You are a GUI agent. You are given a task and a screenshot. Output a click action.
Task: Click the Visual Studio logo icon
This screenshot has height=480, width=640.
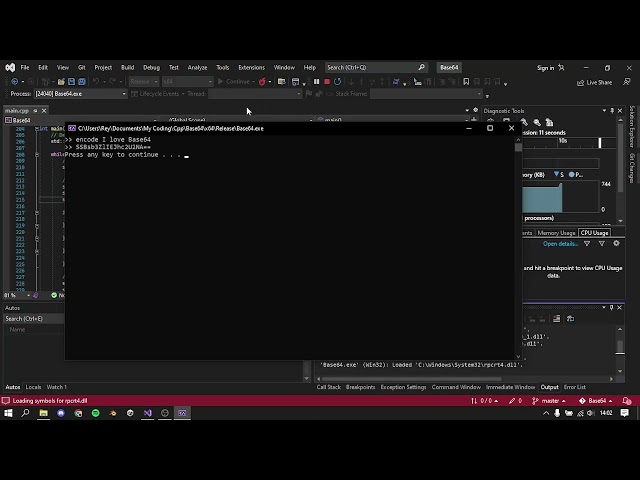click(10, 67)
